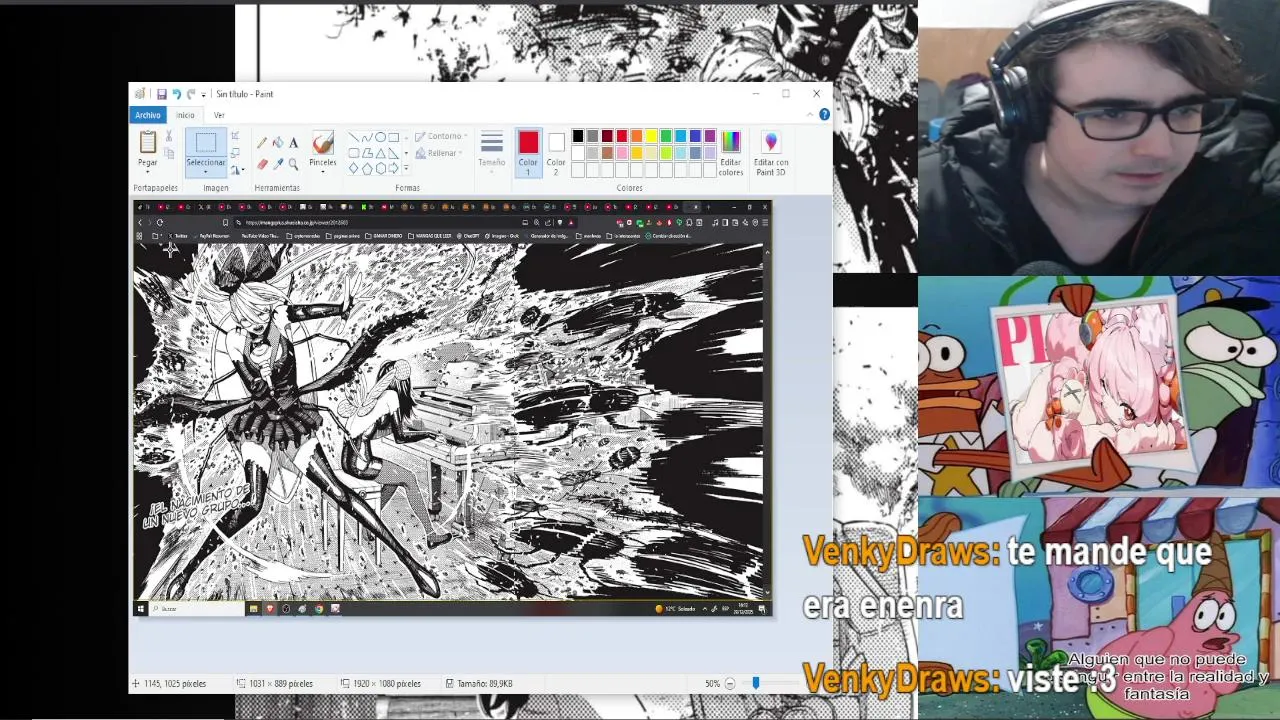Switch to the Inicio ribbon tab
The image size is (1280, 720).
185,115
